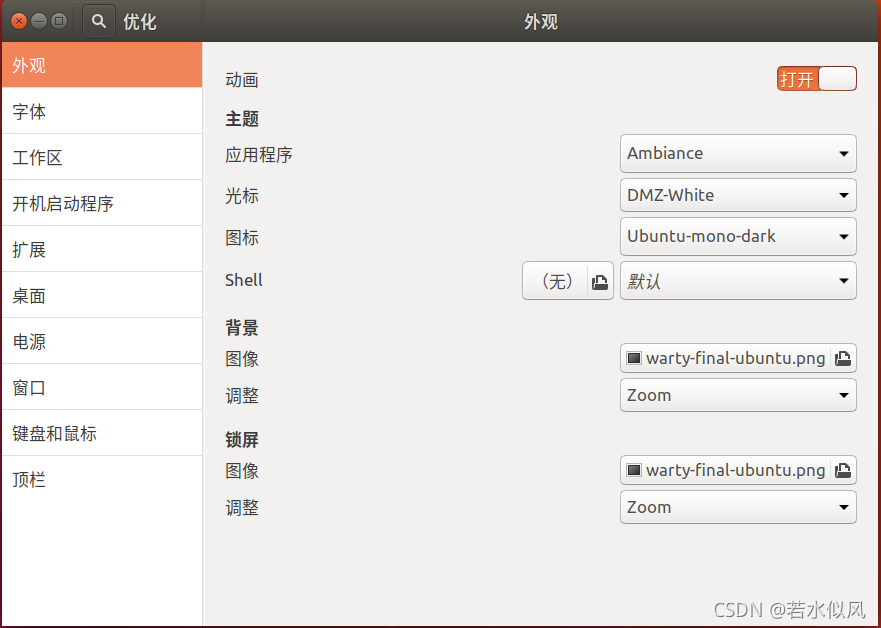
Task: Click the search magnifier icon
Action: [x=99, y=21]
